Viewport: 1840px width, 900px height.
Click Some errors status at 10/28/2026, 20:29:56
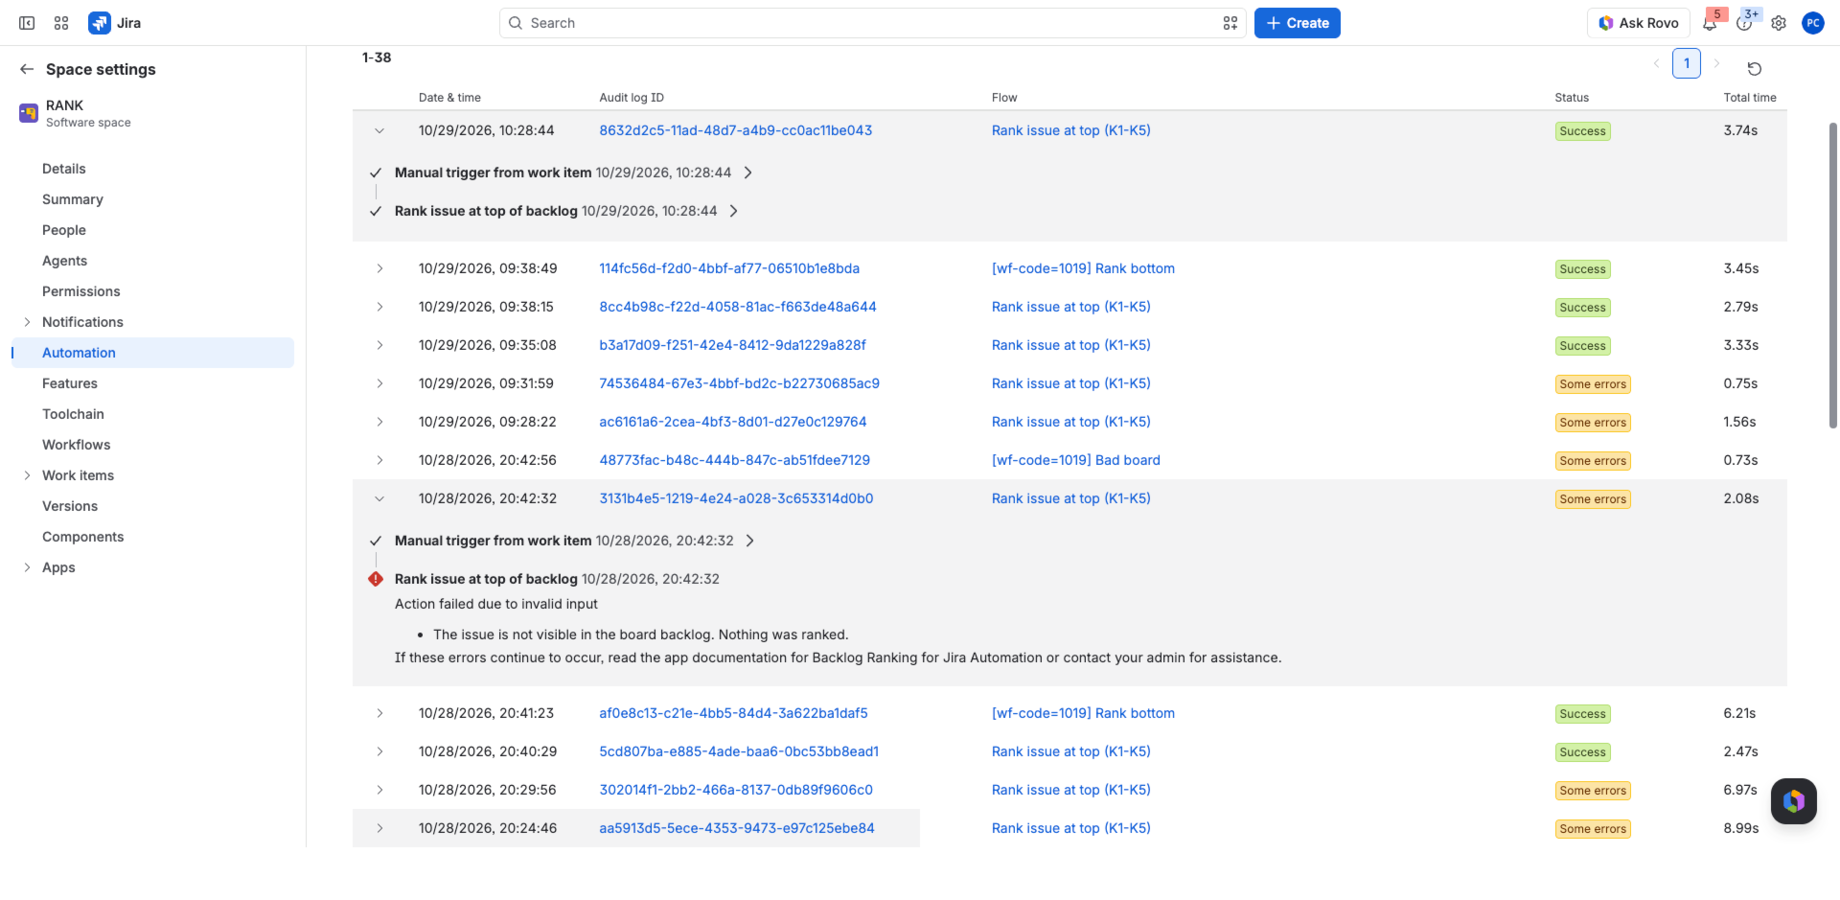(1592, 791)
